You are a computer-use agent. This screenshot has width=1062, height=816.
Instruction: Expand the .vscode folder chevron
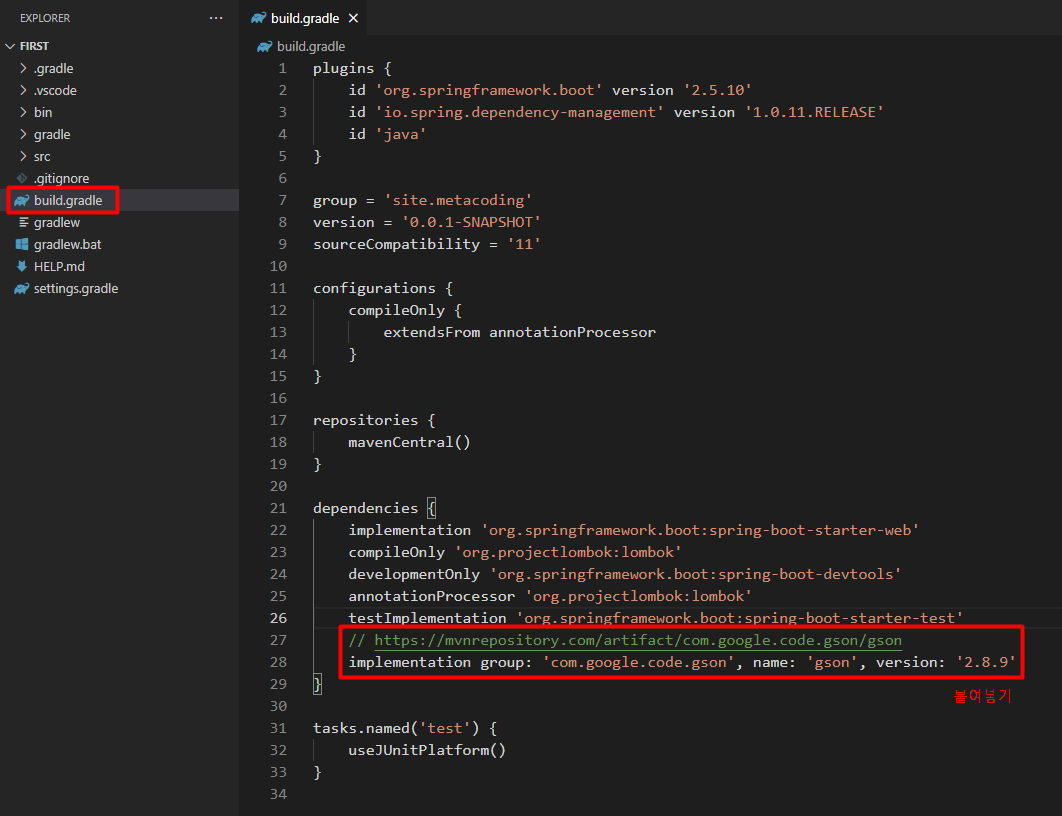tap(24, 90)
